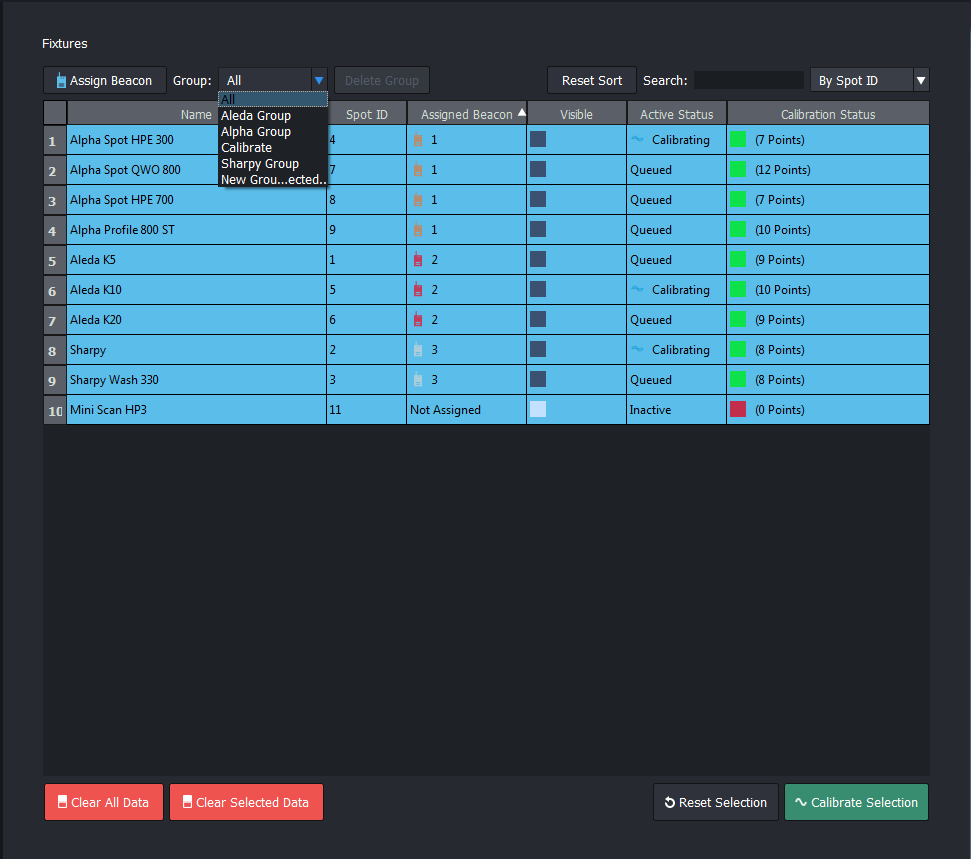971x859 pixels.
Task: Click beacon icon for Alpha Spot HPE 300
Action: 417,140
